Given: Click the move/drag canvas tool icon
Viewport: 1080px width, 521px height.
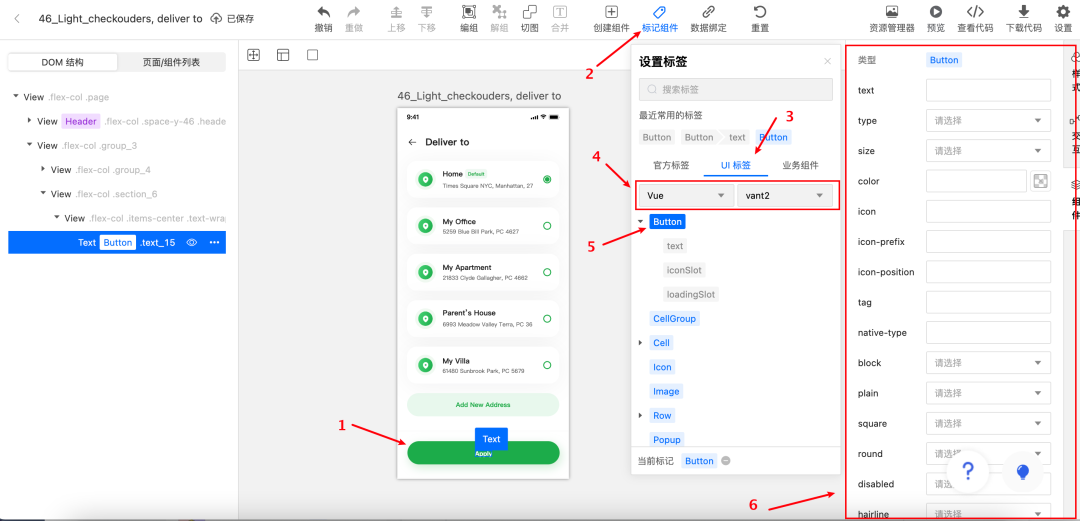Looking at the screenshot, I should pos(253,55).
